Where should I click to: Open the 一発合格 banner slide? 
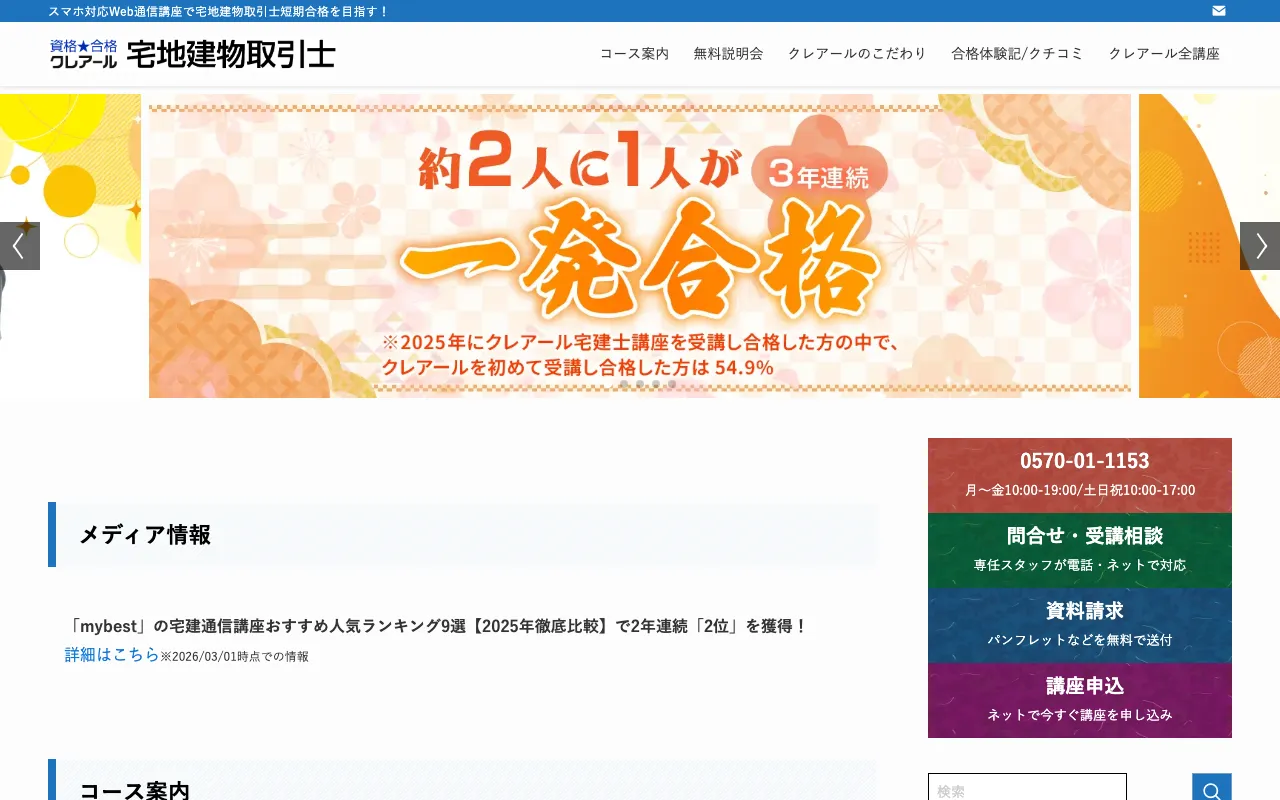click(x=640, y=246)
